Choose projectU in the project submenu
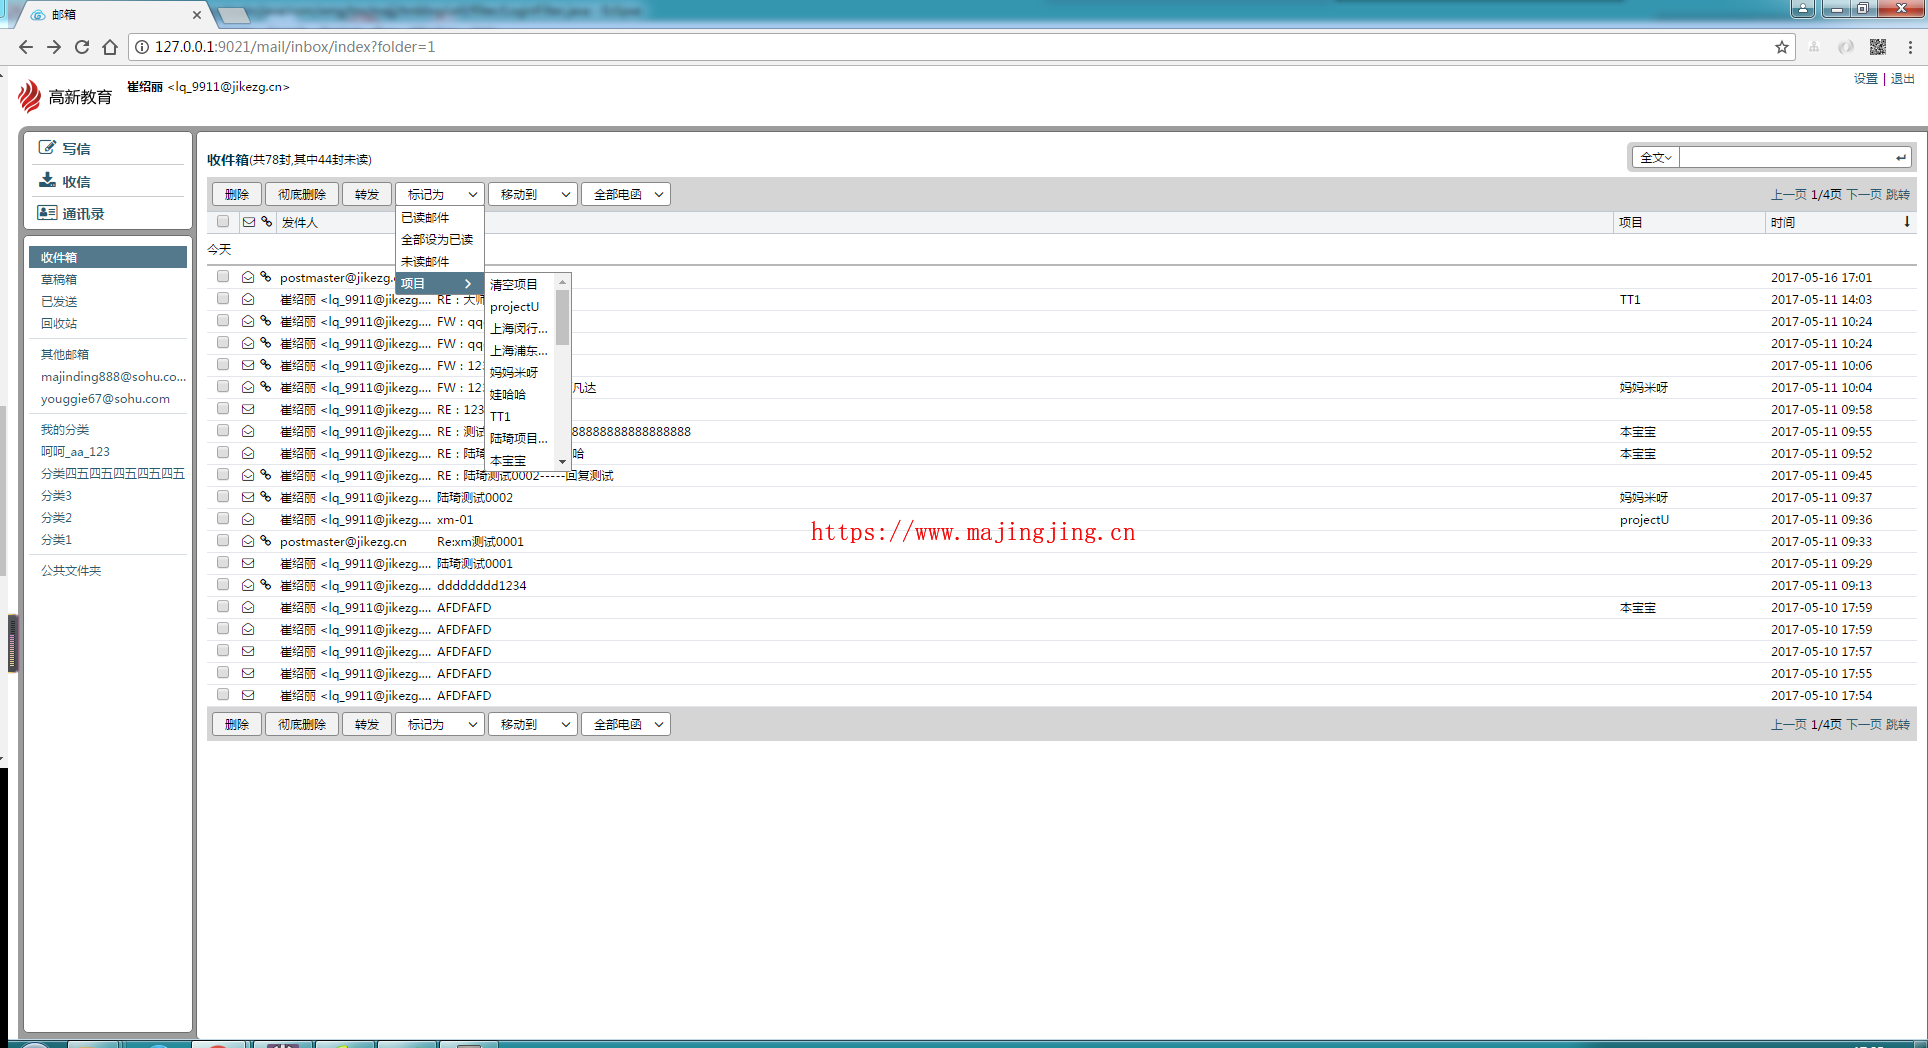 pyautogui.click(x=521, y=307)
